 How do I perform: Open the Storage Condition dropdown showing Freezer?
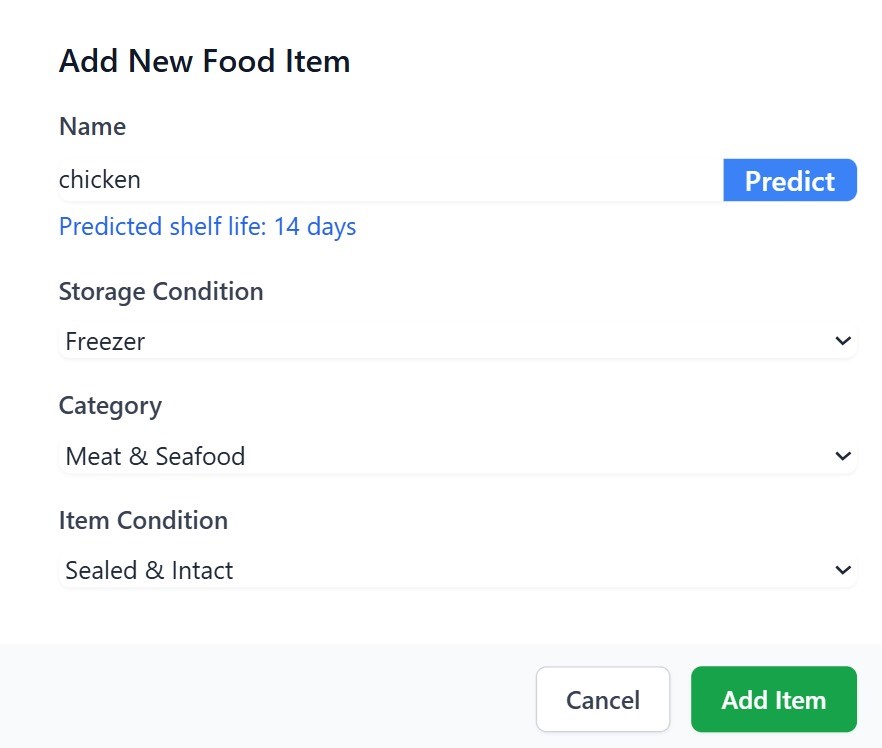pyautogui.click(x=457, y=341)
